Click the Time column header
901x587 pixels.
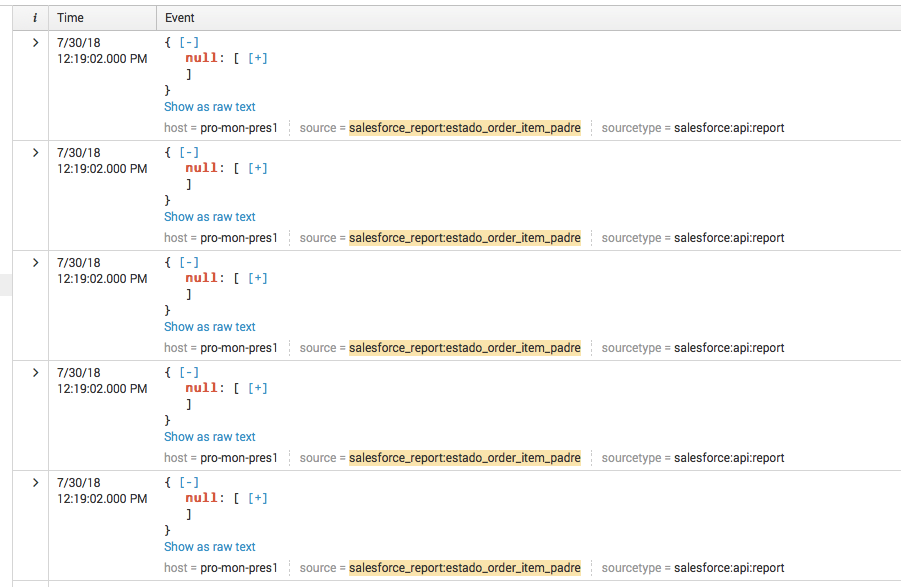tap(71, 18)
